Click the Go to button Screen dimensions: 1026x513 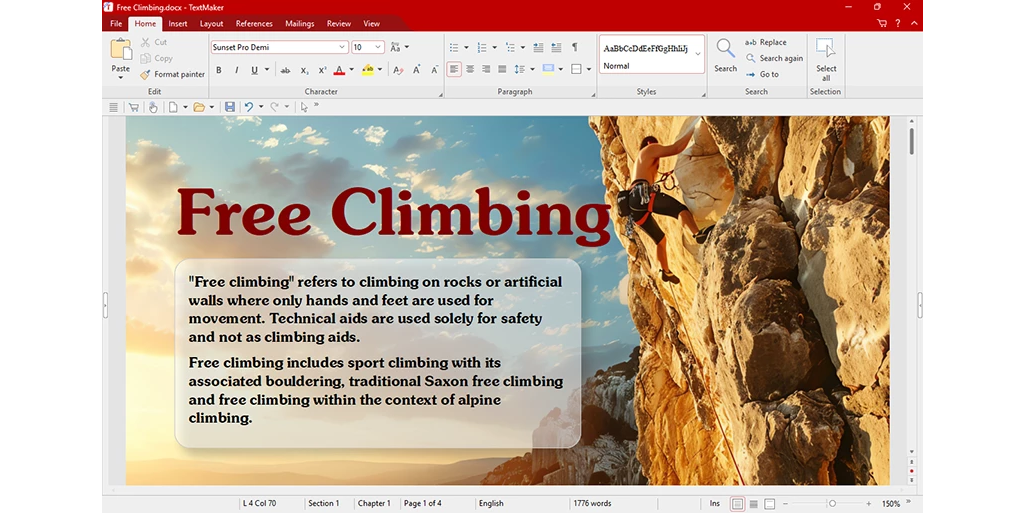[x=762, y=75]
